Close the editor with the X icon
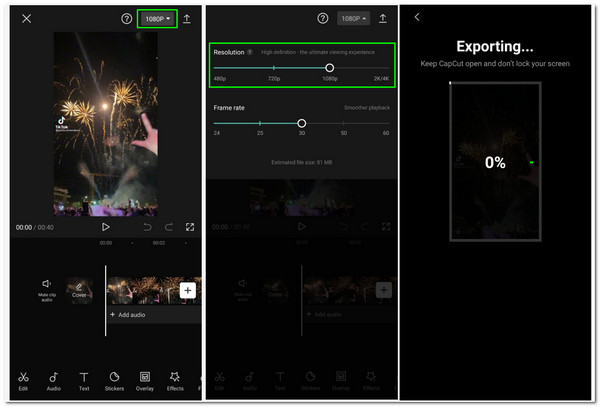 [27, 18]
